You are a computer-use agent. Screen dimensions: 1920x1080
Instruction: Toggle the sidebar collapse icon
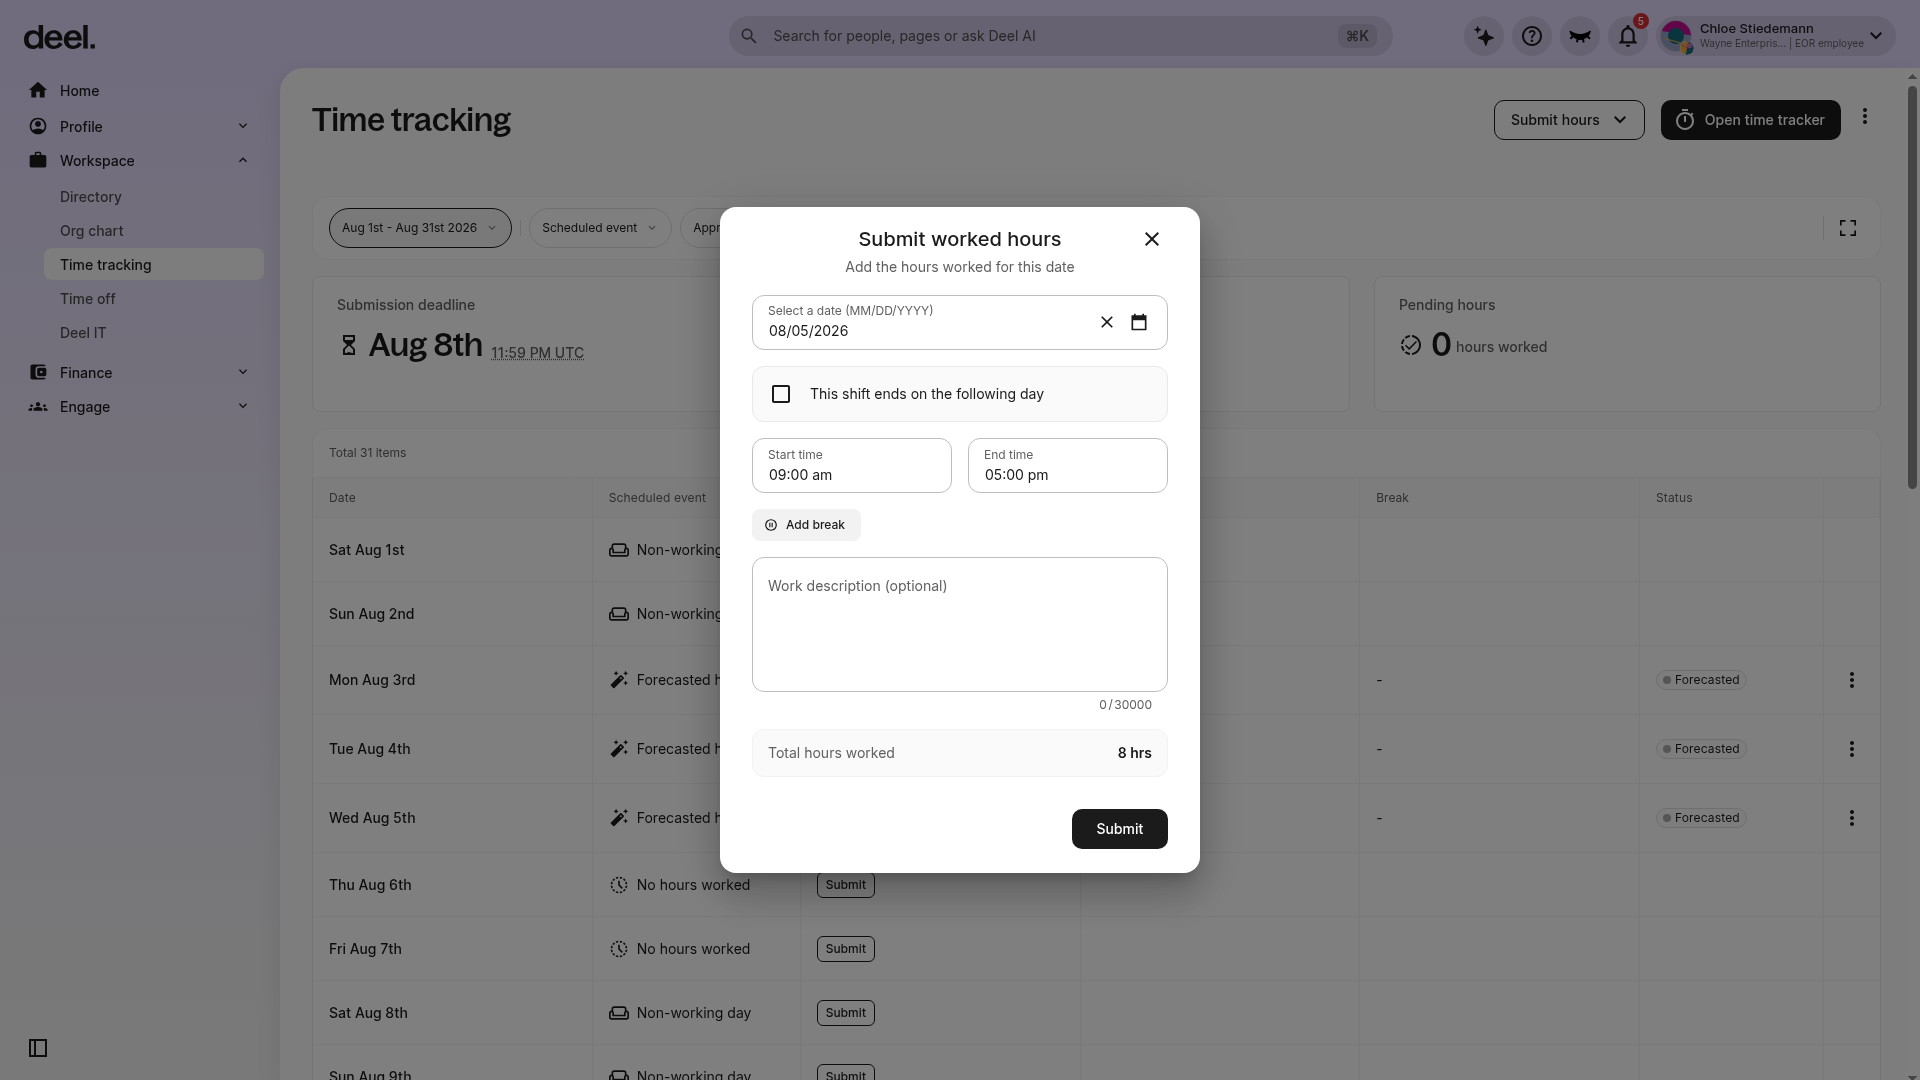[x=38, y=1048]
